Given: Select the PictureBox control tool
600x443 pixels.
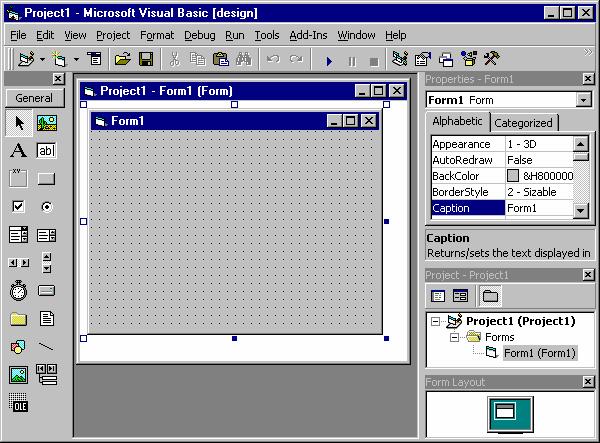Looking at the screenshot, I should click(x=47, y=123).
